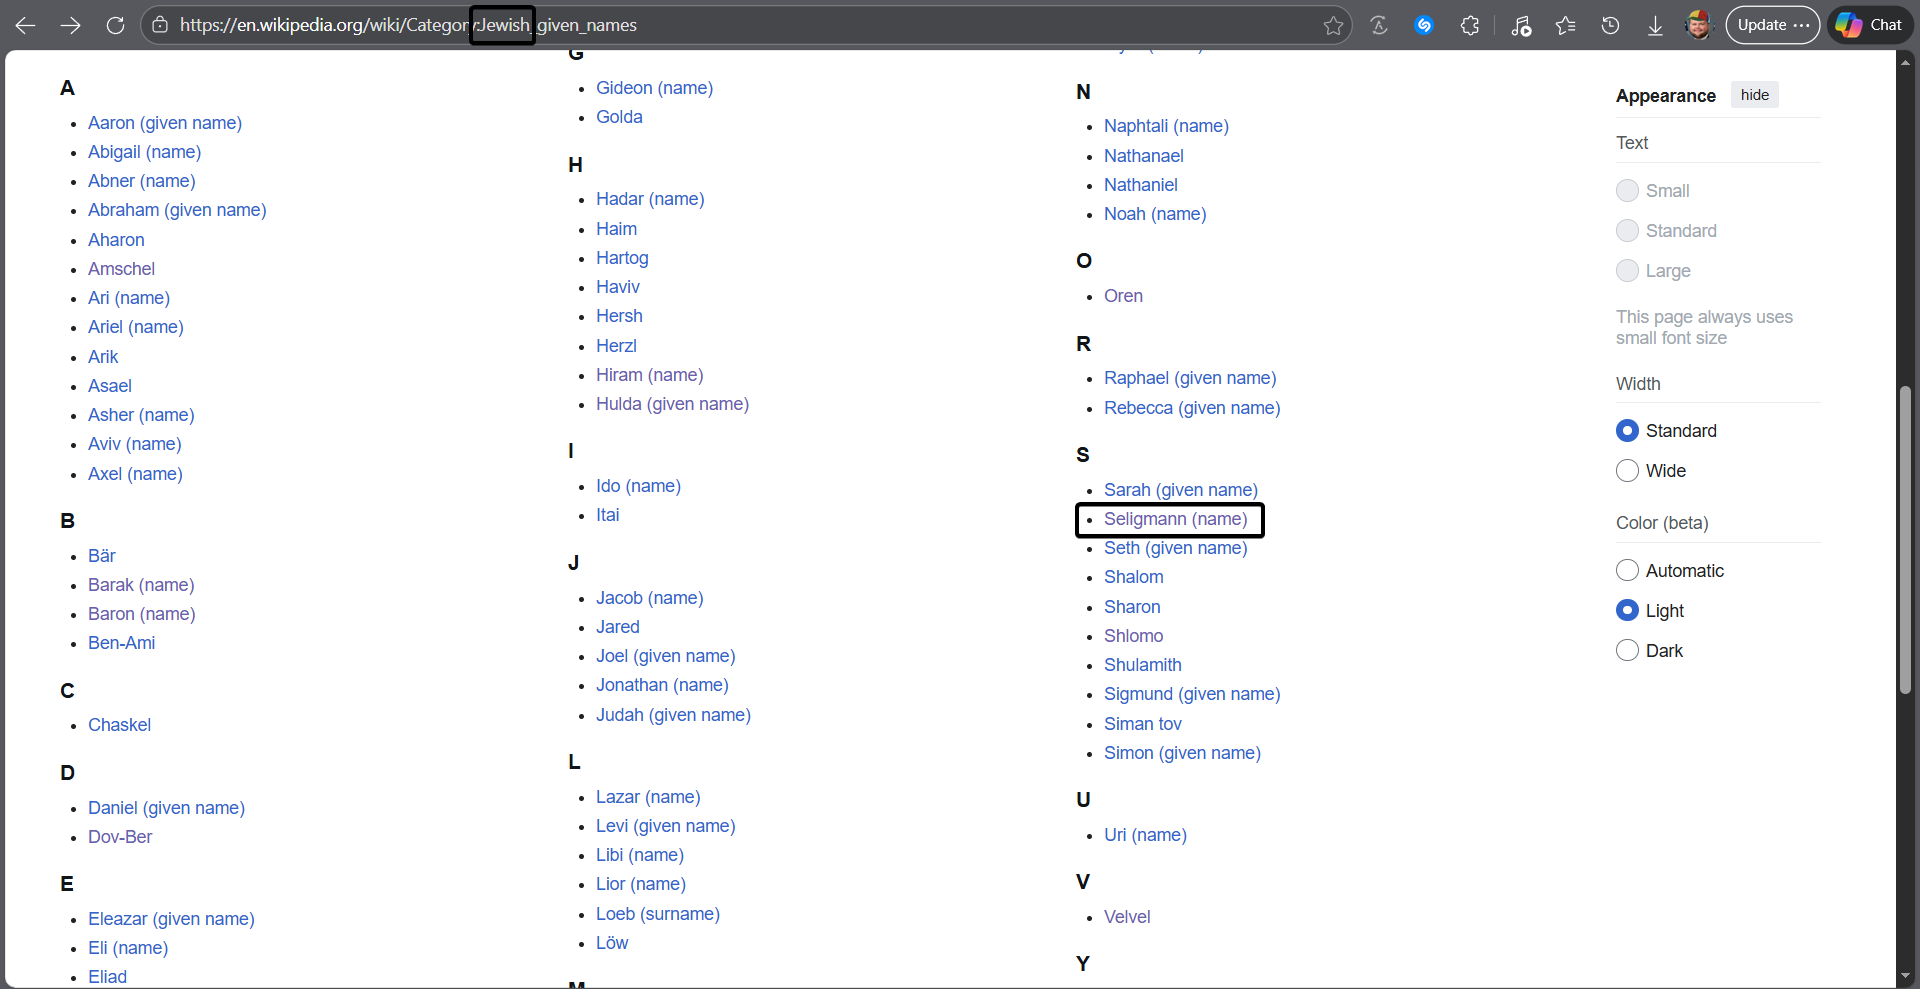Open the Aaron (given name) article
This screenshot has height=989, width=1920.
(x=165, y=123)
